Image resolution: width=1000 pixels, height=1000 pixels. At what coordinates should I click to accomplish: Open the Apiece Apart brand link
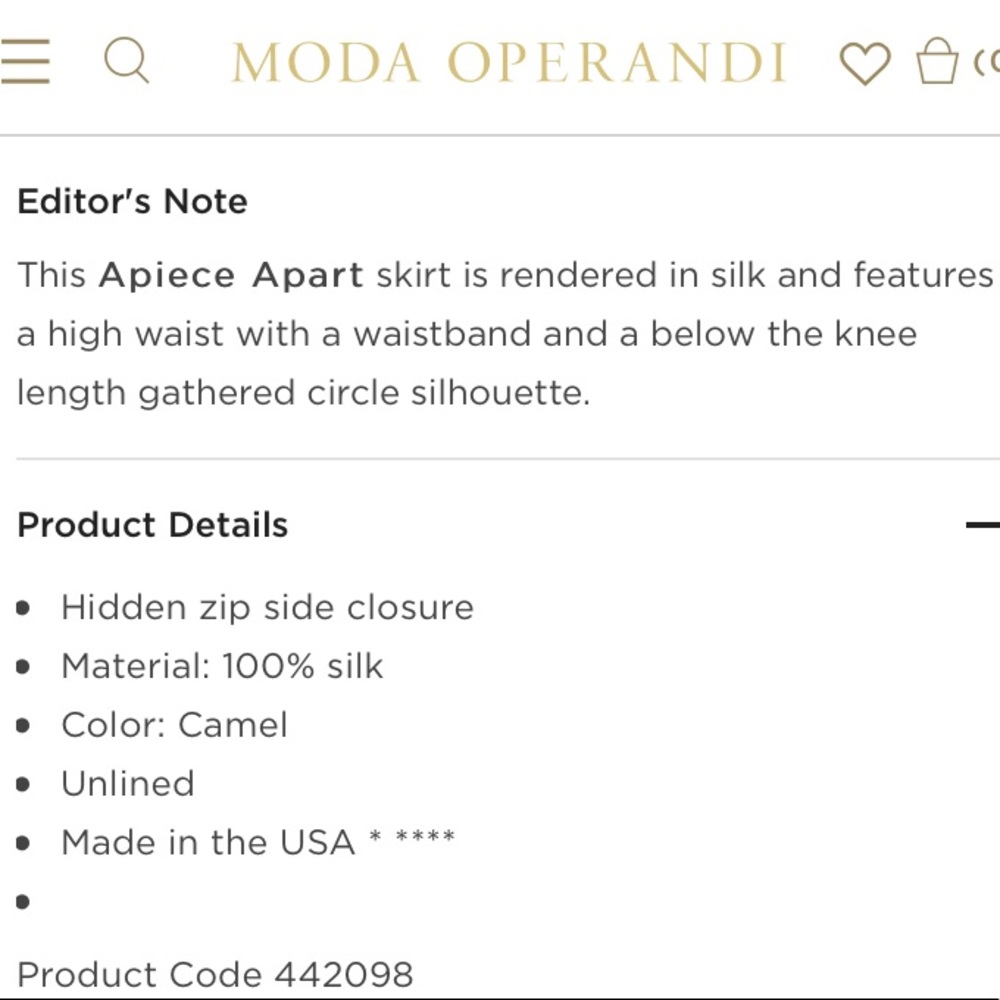tap(231, 275)
